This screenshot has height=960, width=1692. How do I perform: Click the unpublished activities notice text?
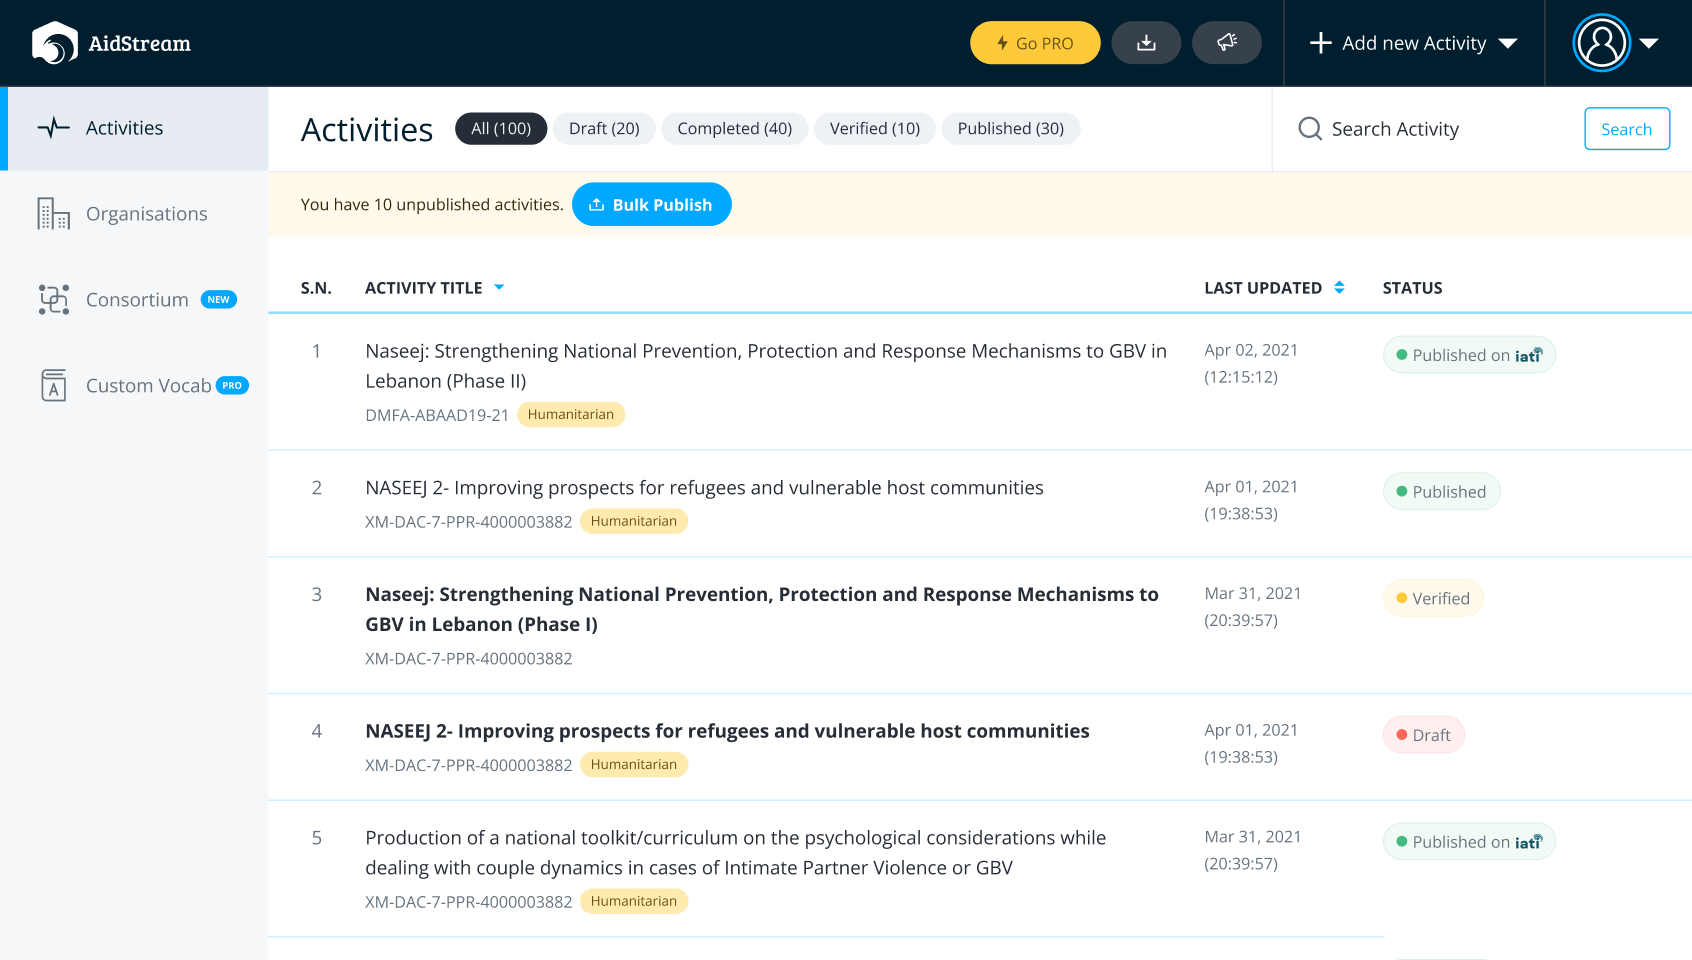(x=432, y=204)
